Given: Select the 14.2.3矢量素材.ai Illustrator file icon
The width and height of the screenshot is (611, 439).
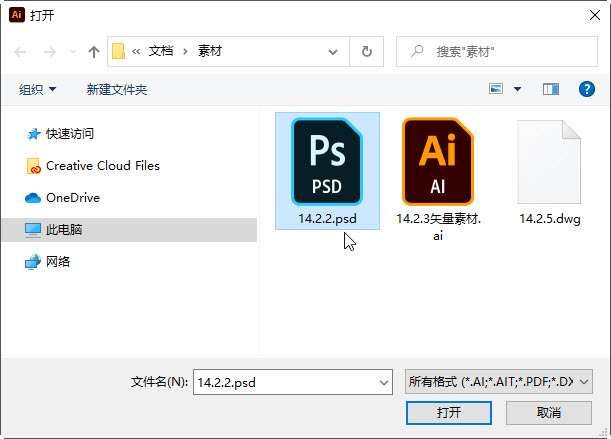Looking at the screenshot, I should tap(438, 162).
